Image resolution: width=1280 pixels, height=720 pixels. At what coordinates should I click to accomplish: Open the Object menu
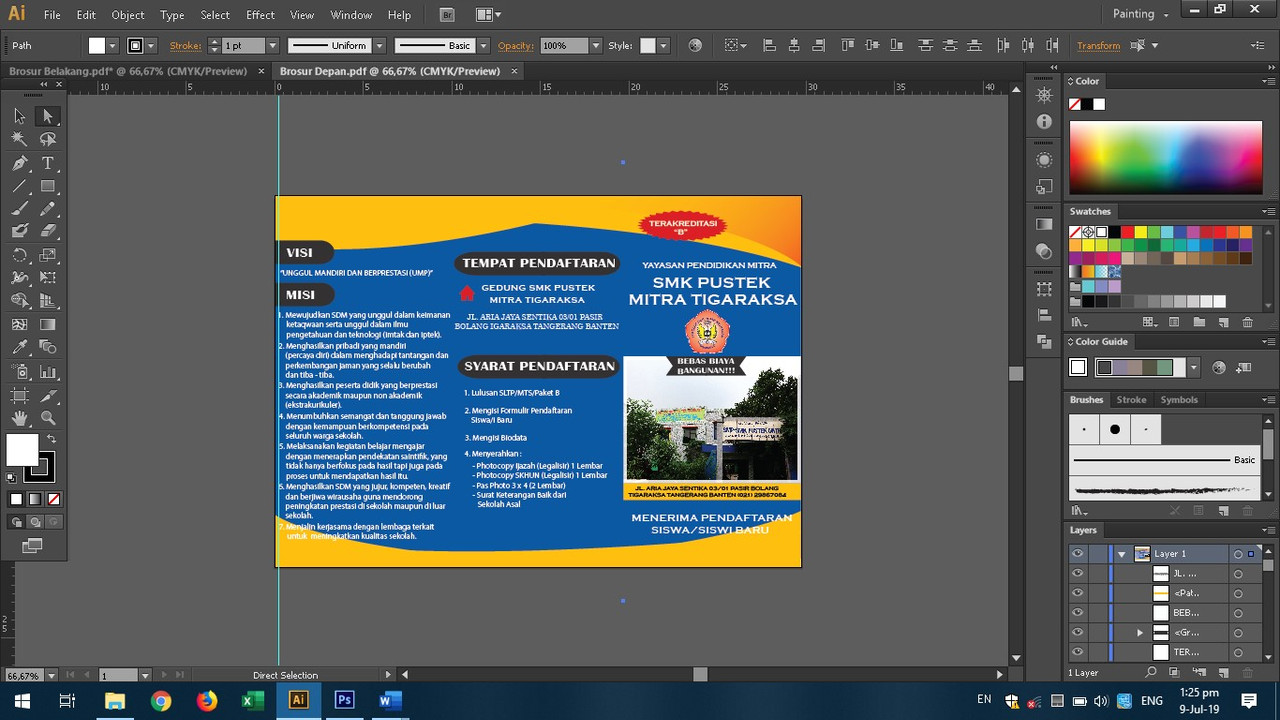[128, 15]
